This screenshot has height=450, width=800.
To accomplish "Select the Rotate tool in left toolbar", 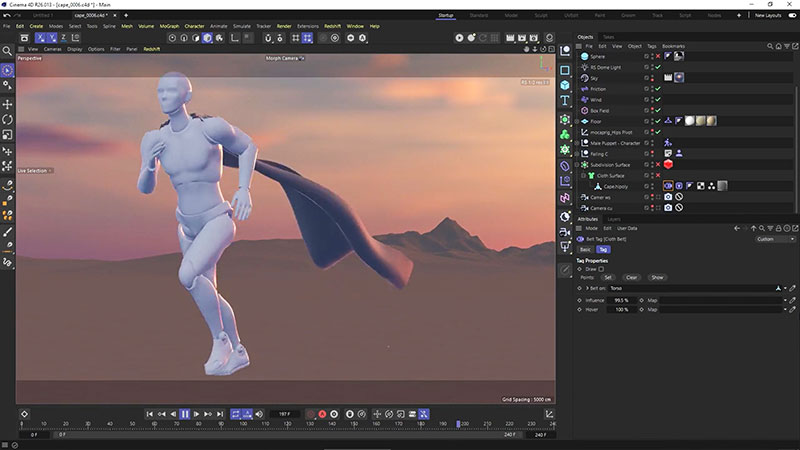I will point(8,119).
